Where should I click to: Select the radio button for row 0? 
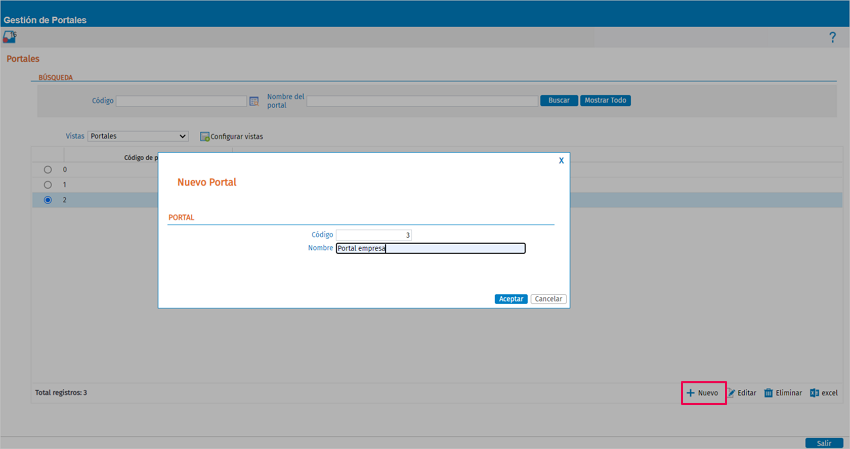(48, 170)
